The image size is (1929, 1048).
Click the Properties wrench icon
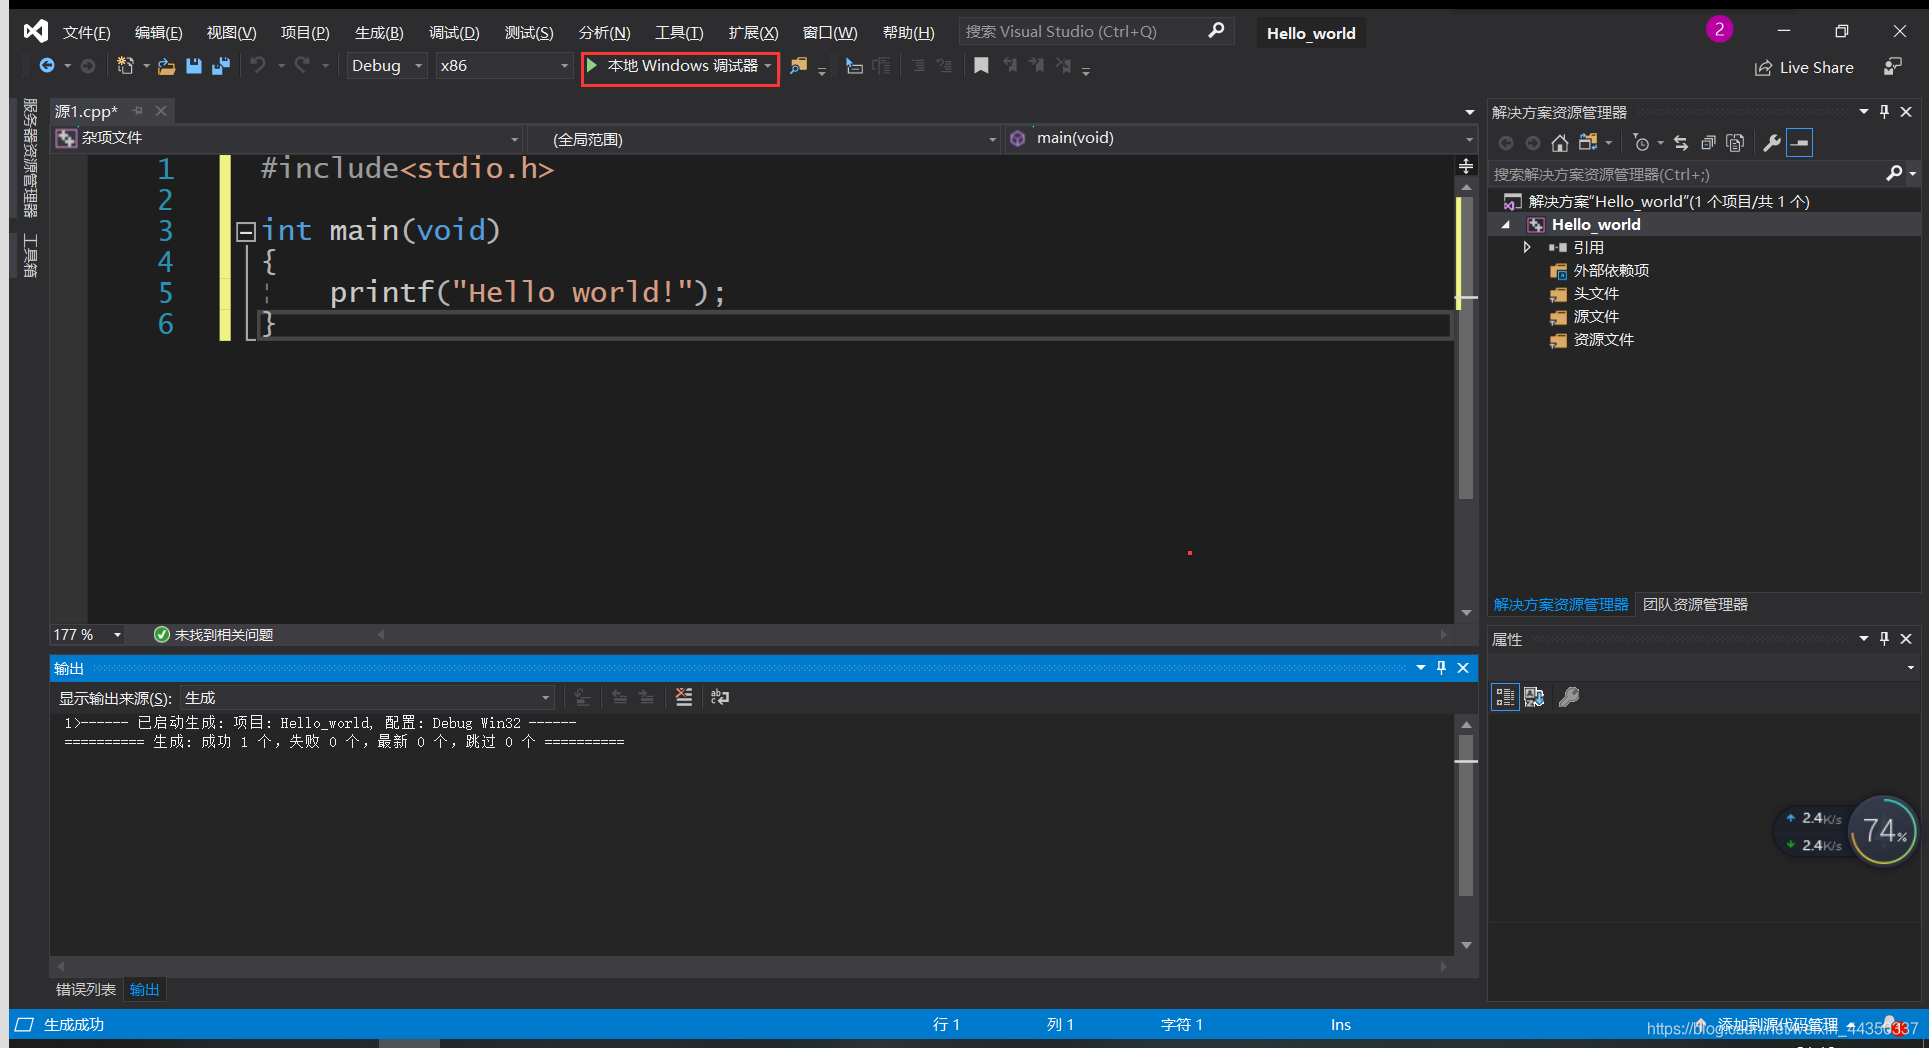click(x=1770, y=142)
